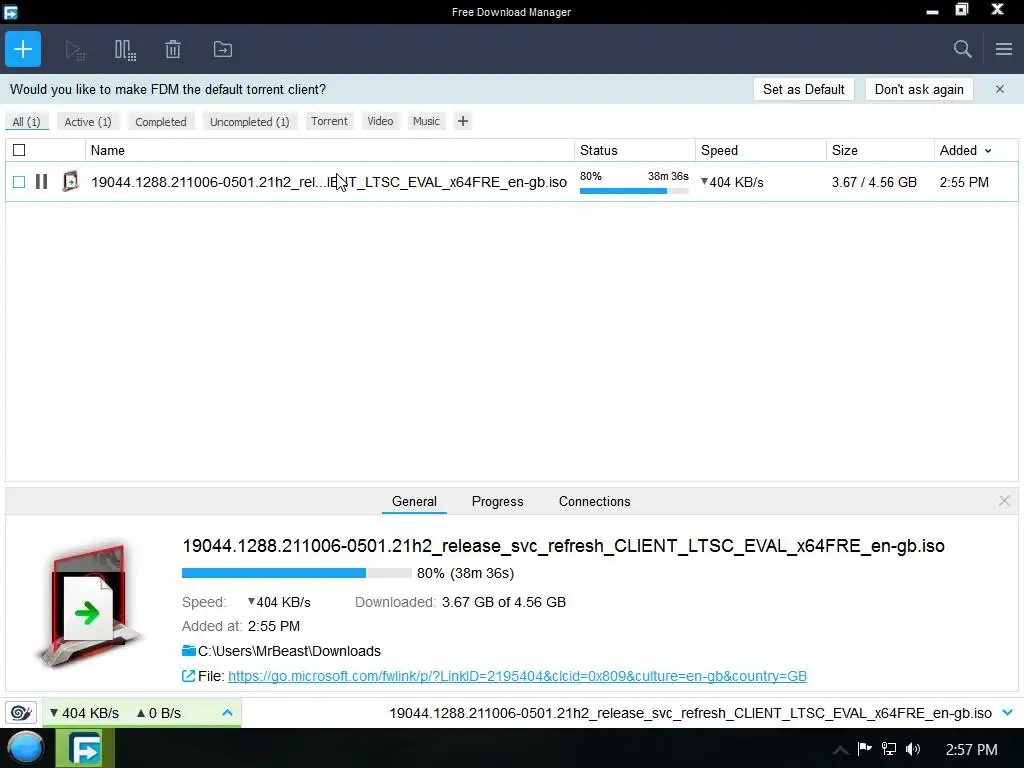Click the status bar download speed 404 KB/s

pos(84,712)
